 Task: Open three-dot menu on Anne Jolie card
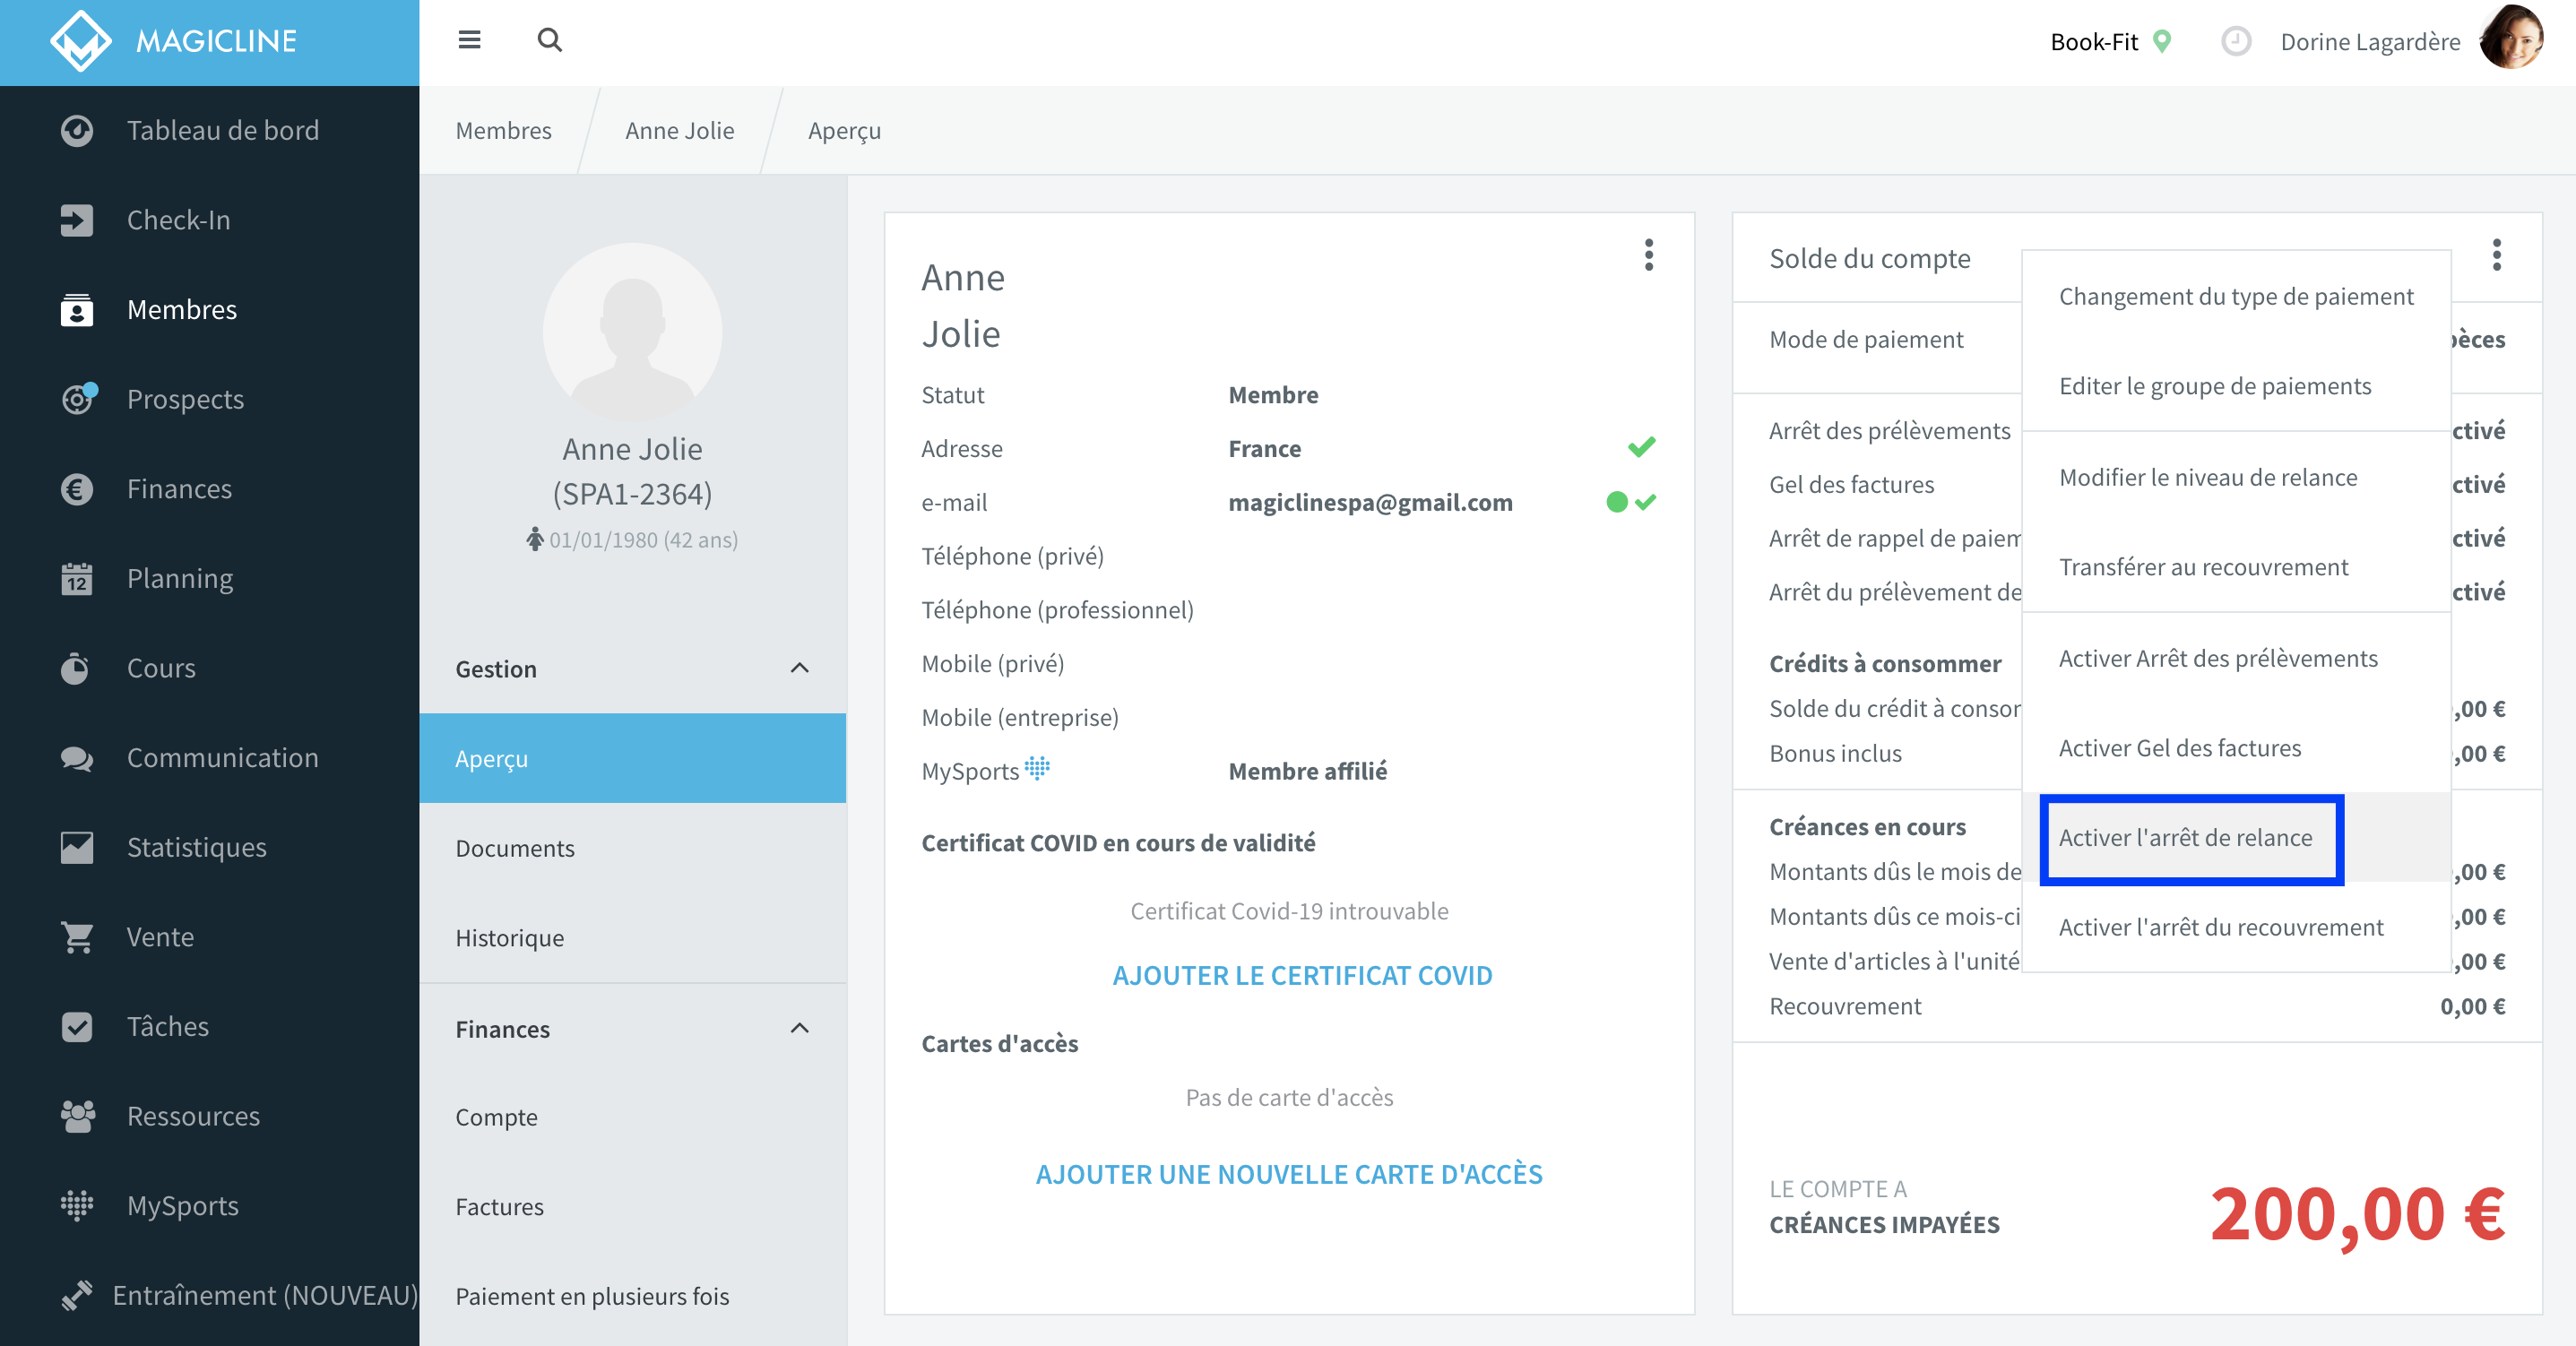coord(1649,255)
